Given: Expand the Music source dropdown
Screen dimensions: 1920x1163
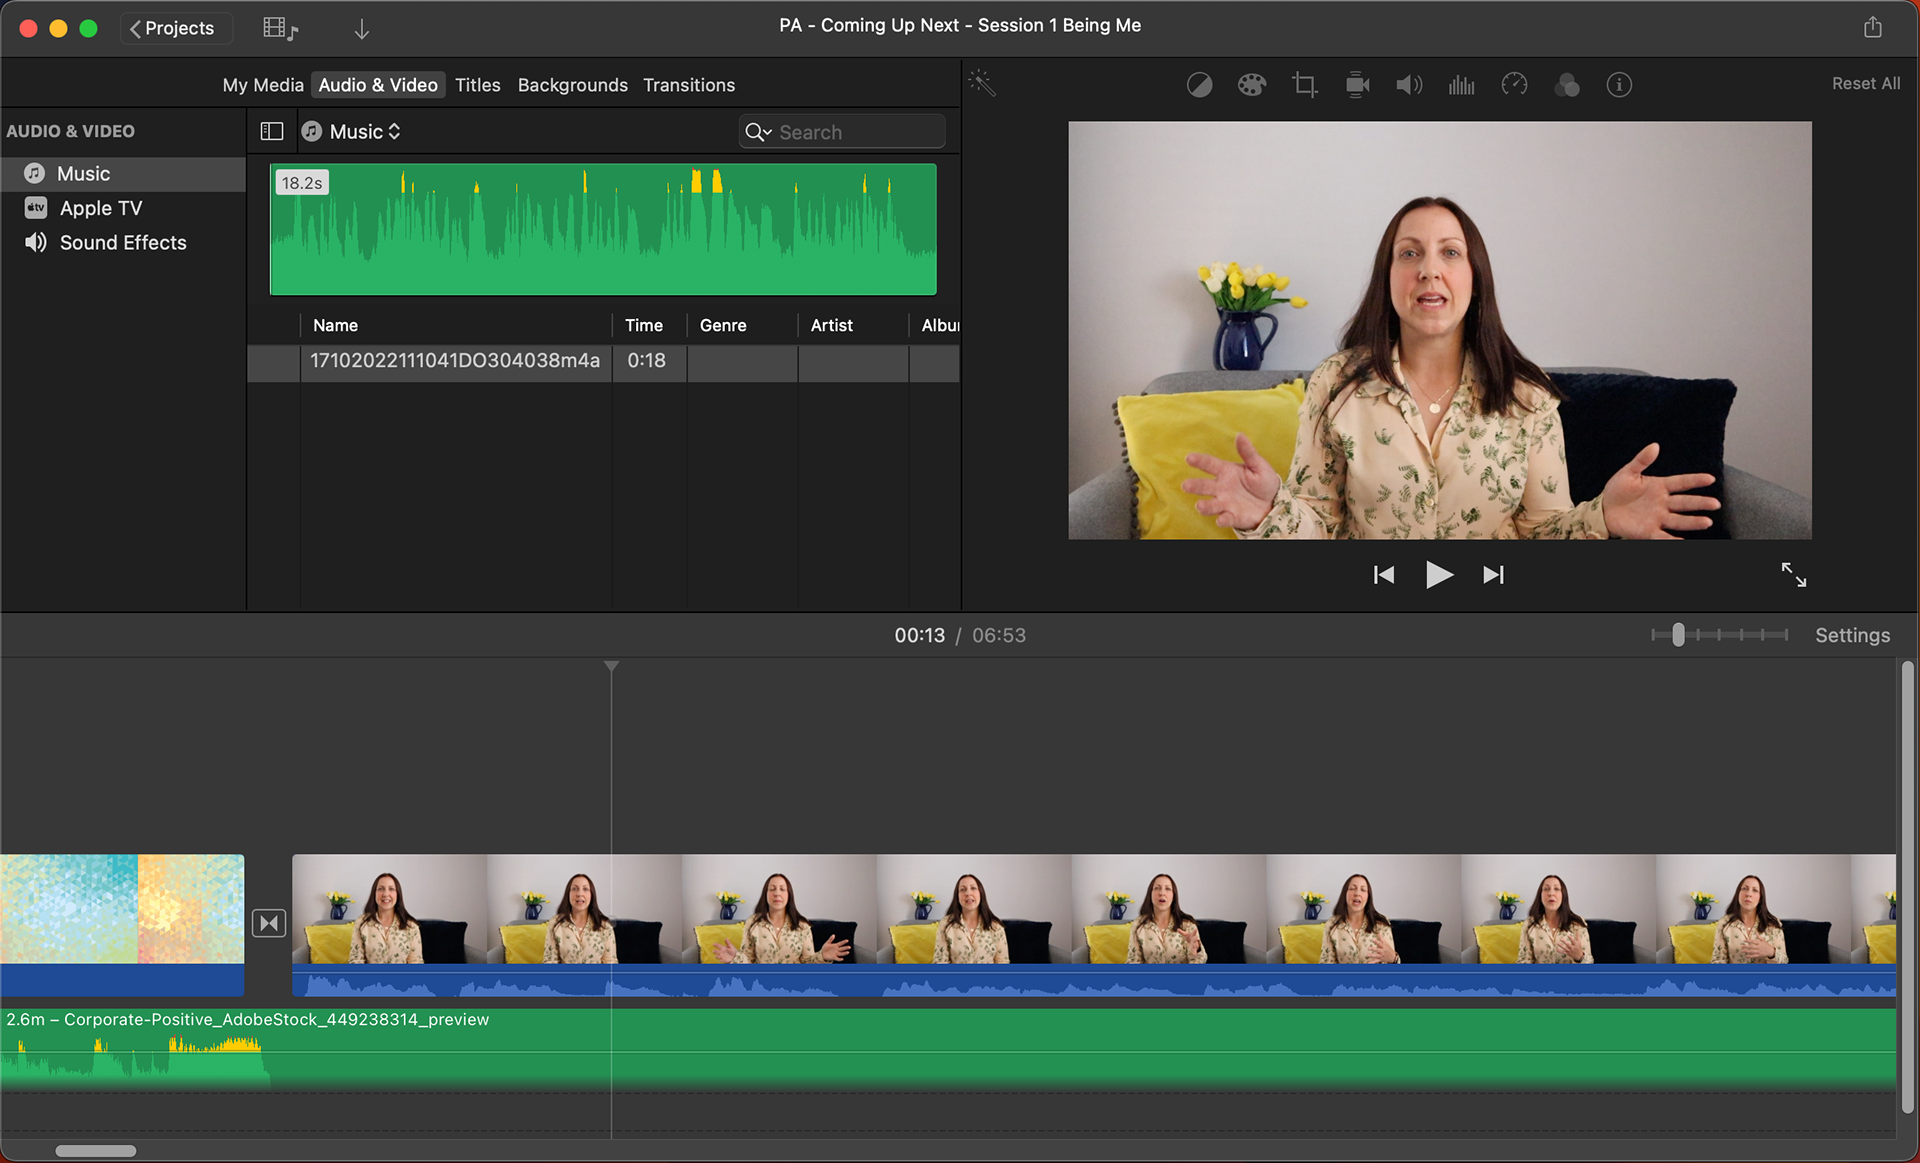Looking at the screenshot, I should [365, 131].
